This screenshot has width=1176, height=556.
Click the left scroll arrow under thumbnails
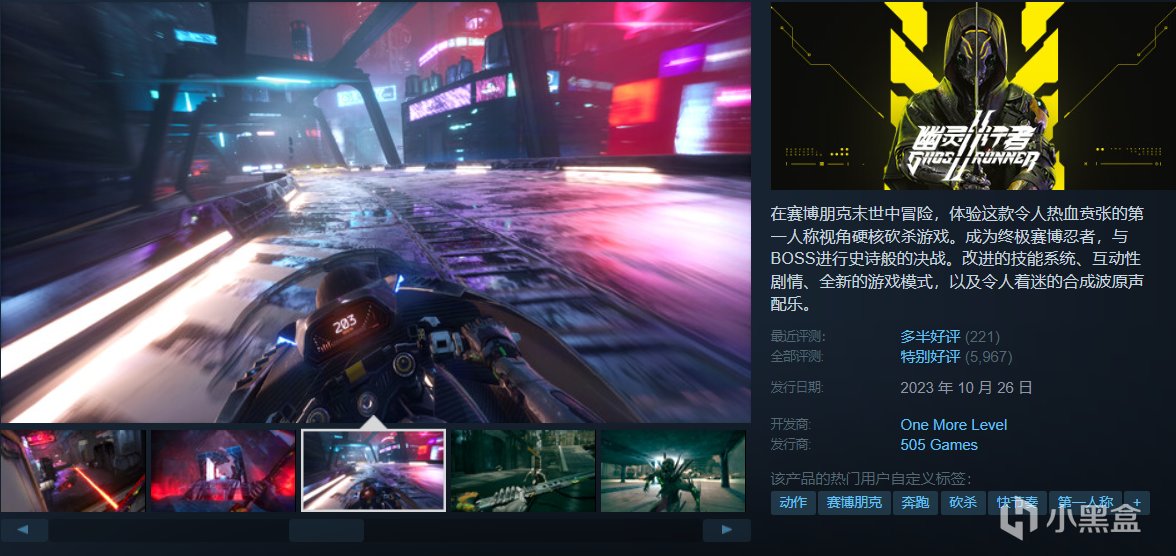[x=24, y=530]
